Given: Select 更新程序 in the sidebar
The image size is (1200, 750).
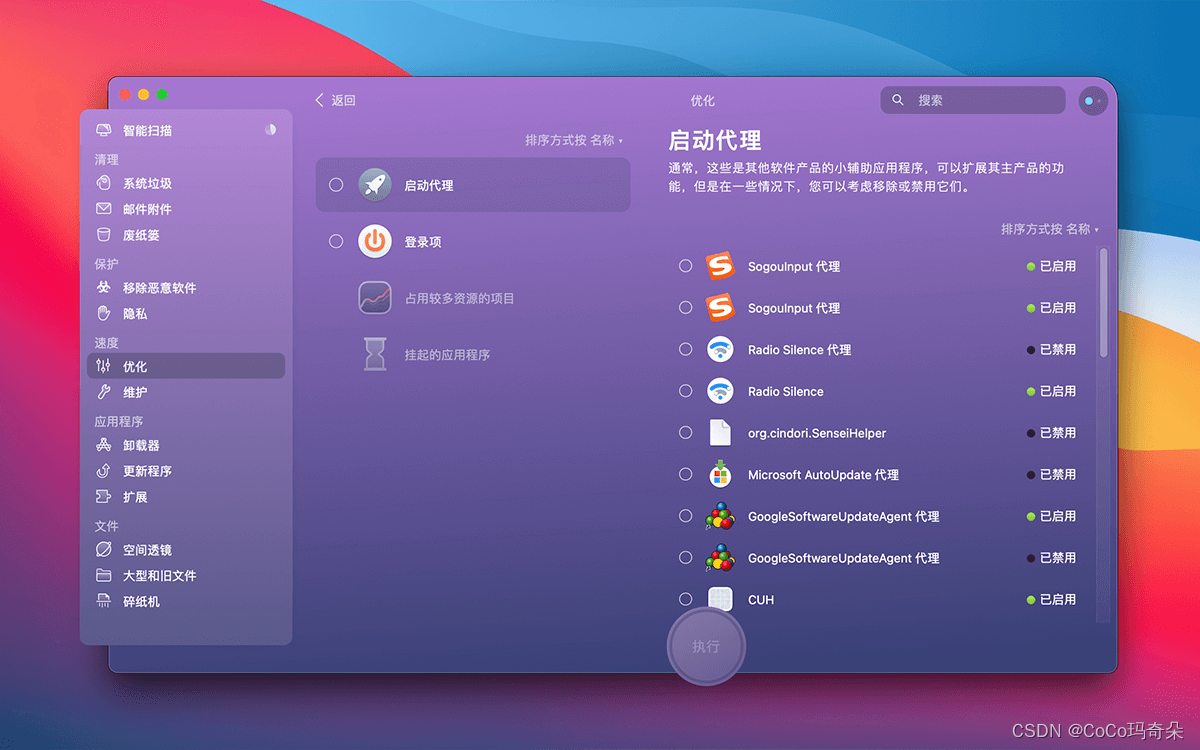Looking at the screenshot, I should (x=185, y=471).
